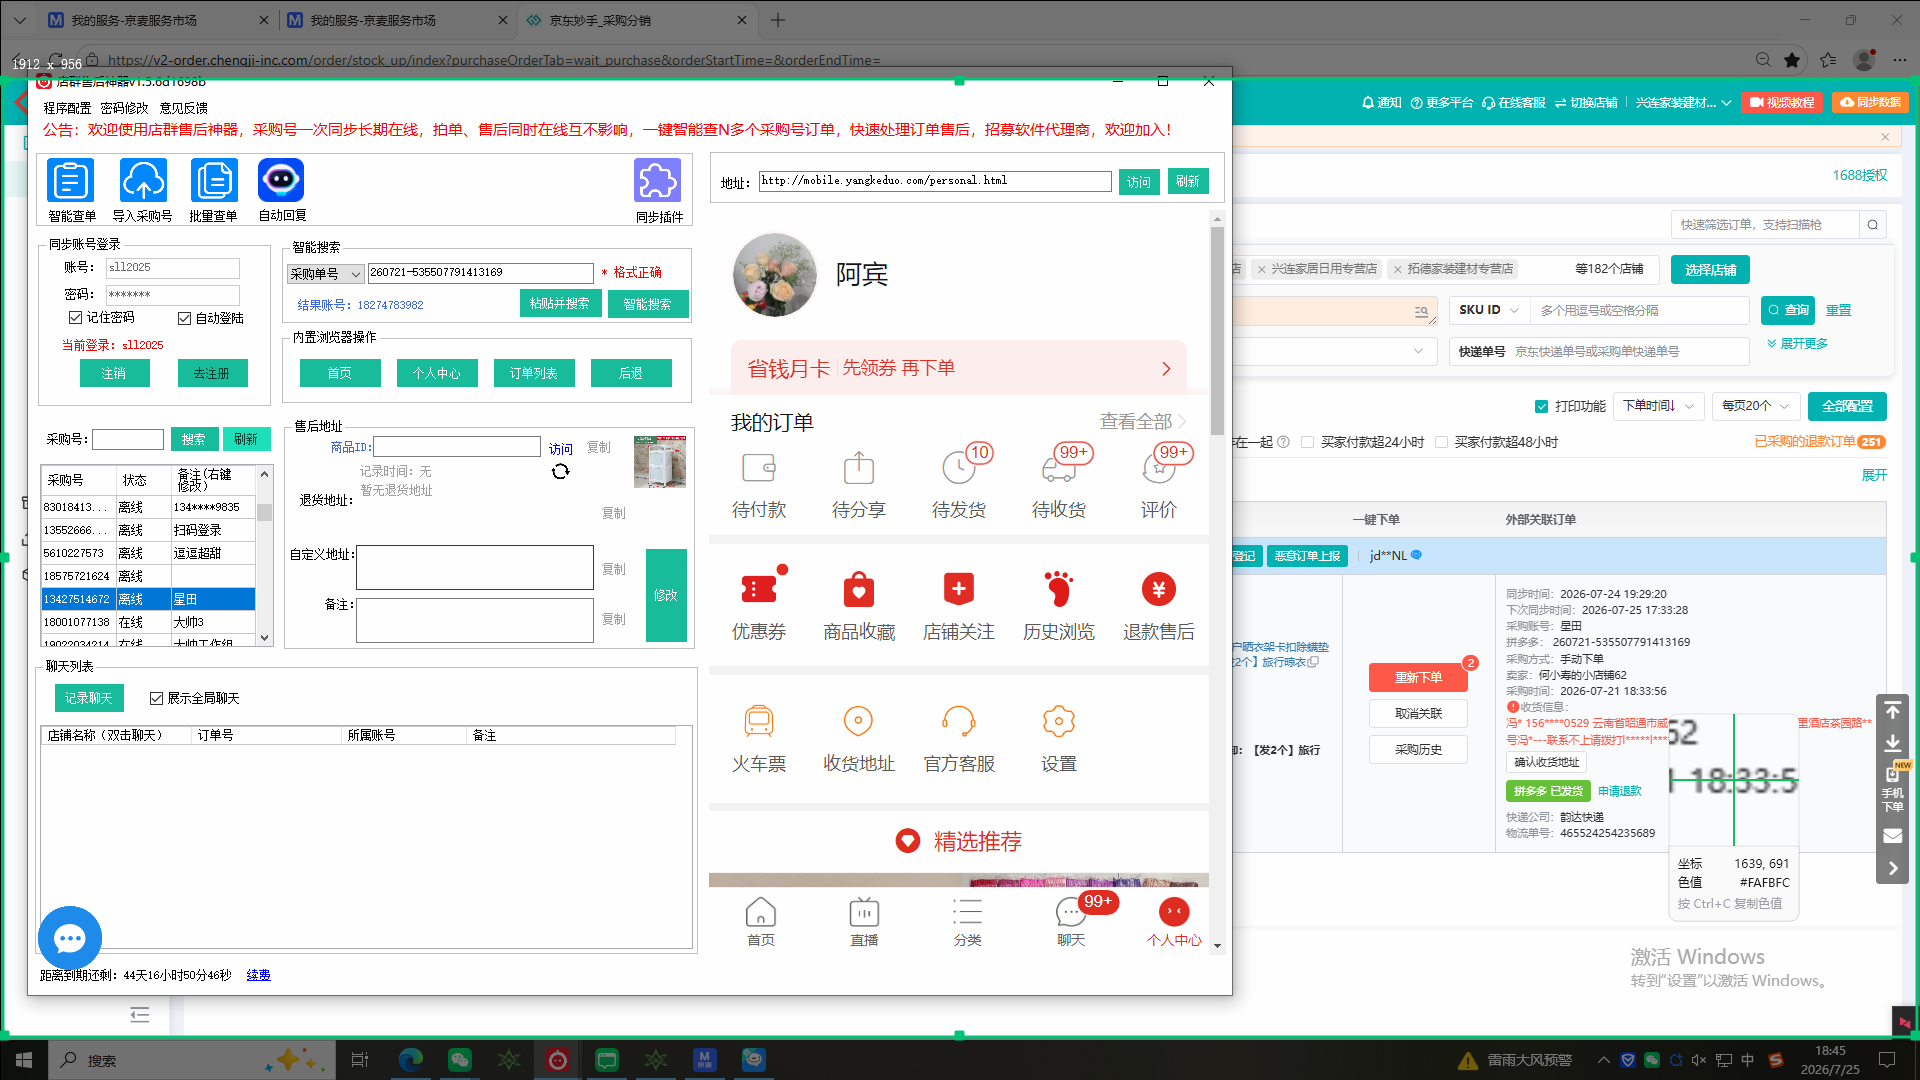The width and height of the screenshot is (1920, 1080).
Task: Switch to the first 我的服务-京麦服务市场 tab
Action: (x=157, y=20)
